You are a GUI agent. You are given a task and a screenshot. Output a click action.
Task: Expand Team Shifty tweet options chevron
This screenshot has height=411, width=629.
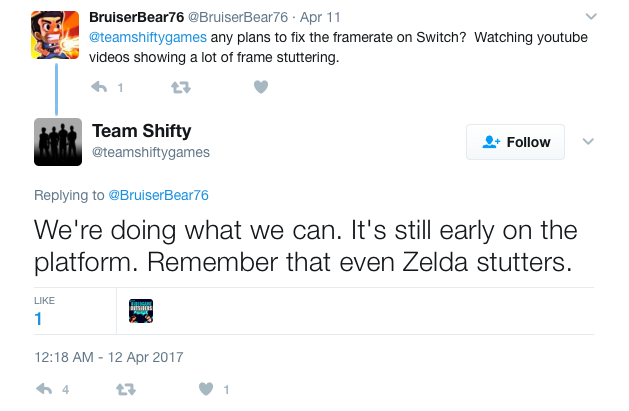588,142
